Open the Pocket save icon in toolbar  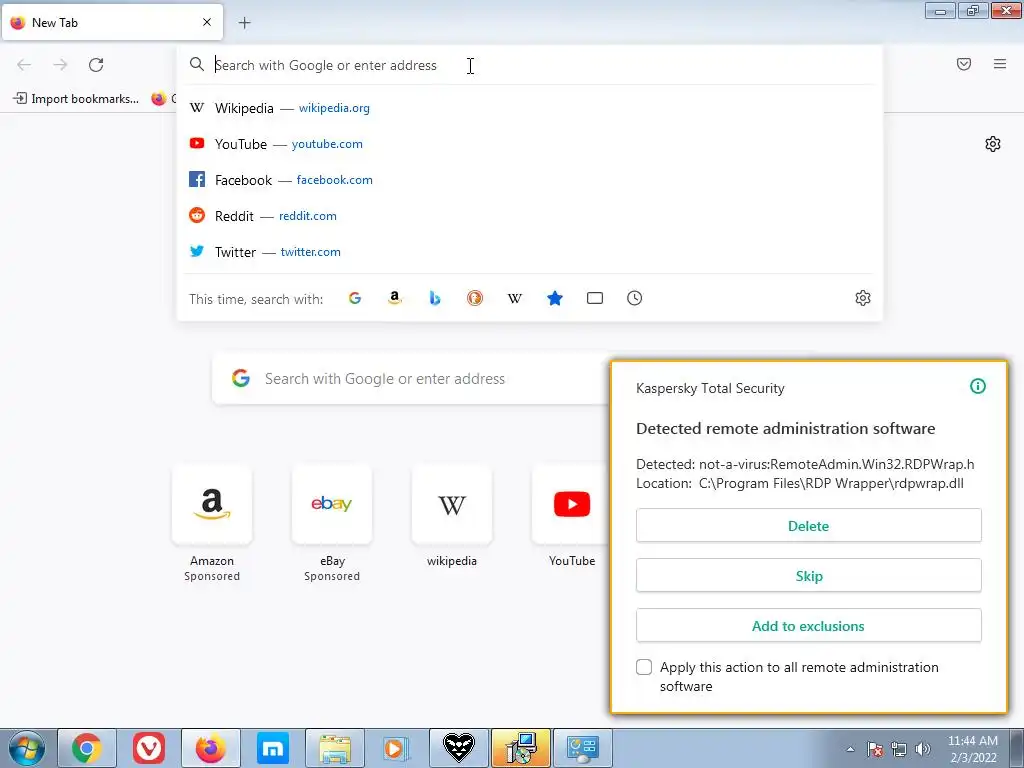(x=963, y=64)
